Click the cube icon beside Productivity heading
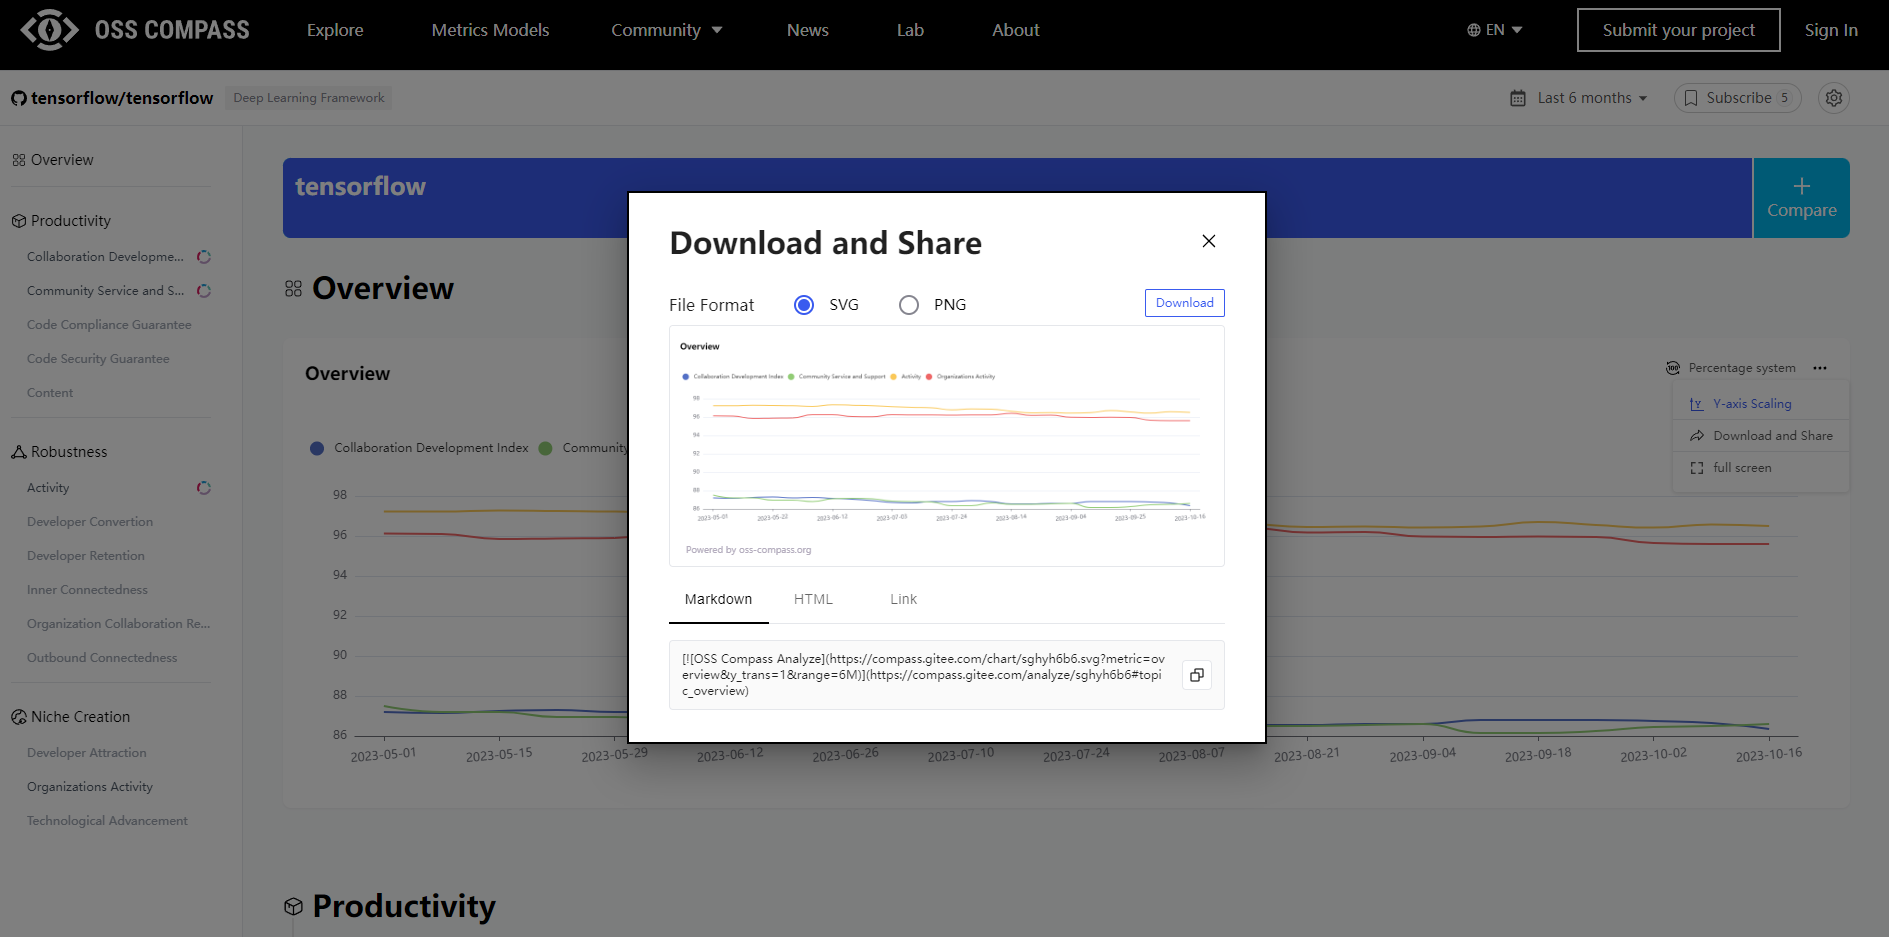The height and width of the screenshot is (937, 1889). pyautogui.click(x=293, y=906)
